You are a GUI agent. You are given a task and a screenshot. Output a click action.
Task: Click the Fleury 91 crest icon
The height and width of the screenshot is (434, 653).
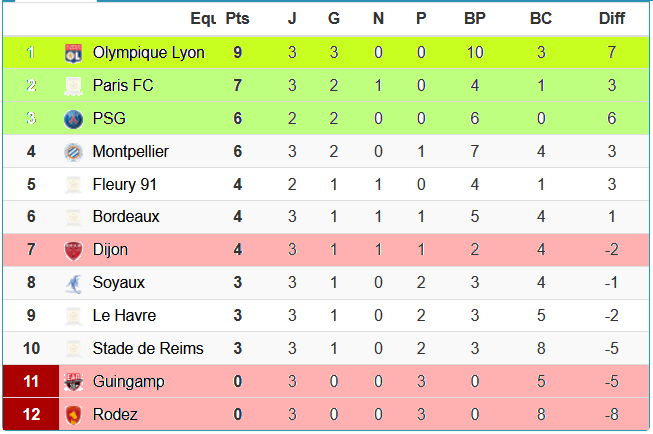point(72,185)
